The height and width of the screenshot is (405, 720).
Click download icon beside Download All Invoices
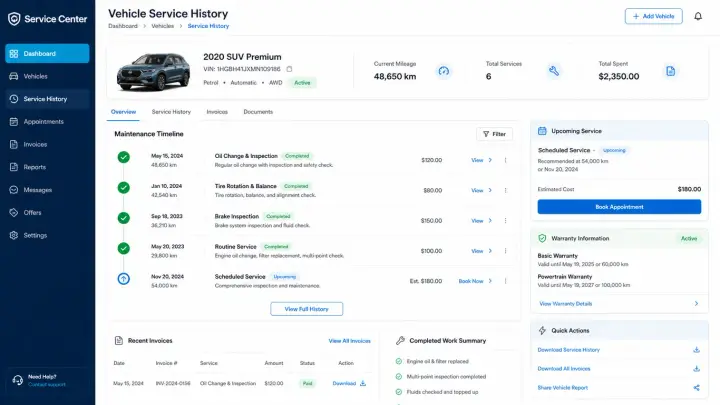click(x=696, y=368)
